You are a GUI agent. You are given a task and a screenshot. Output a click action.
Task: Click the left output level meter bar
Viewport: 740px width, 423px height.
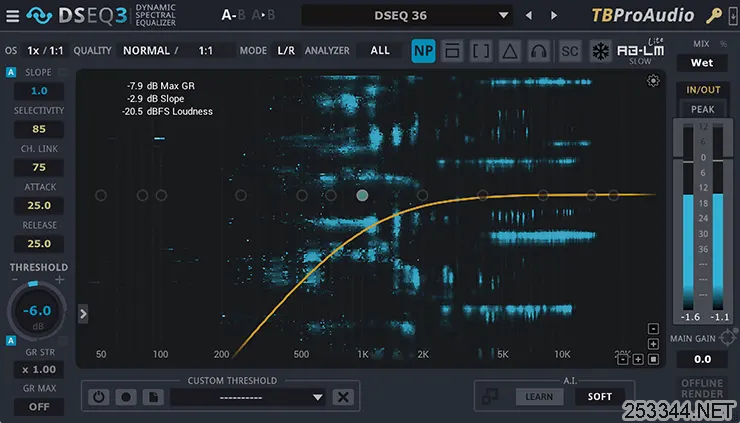tap(688, 217)
